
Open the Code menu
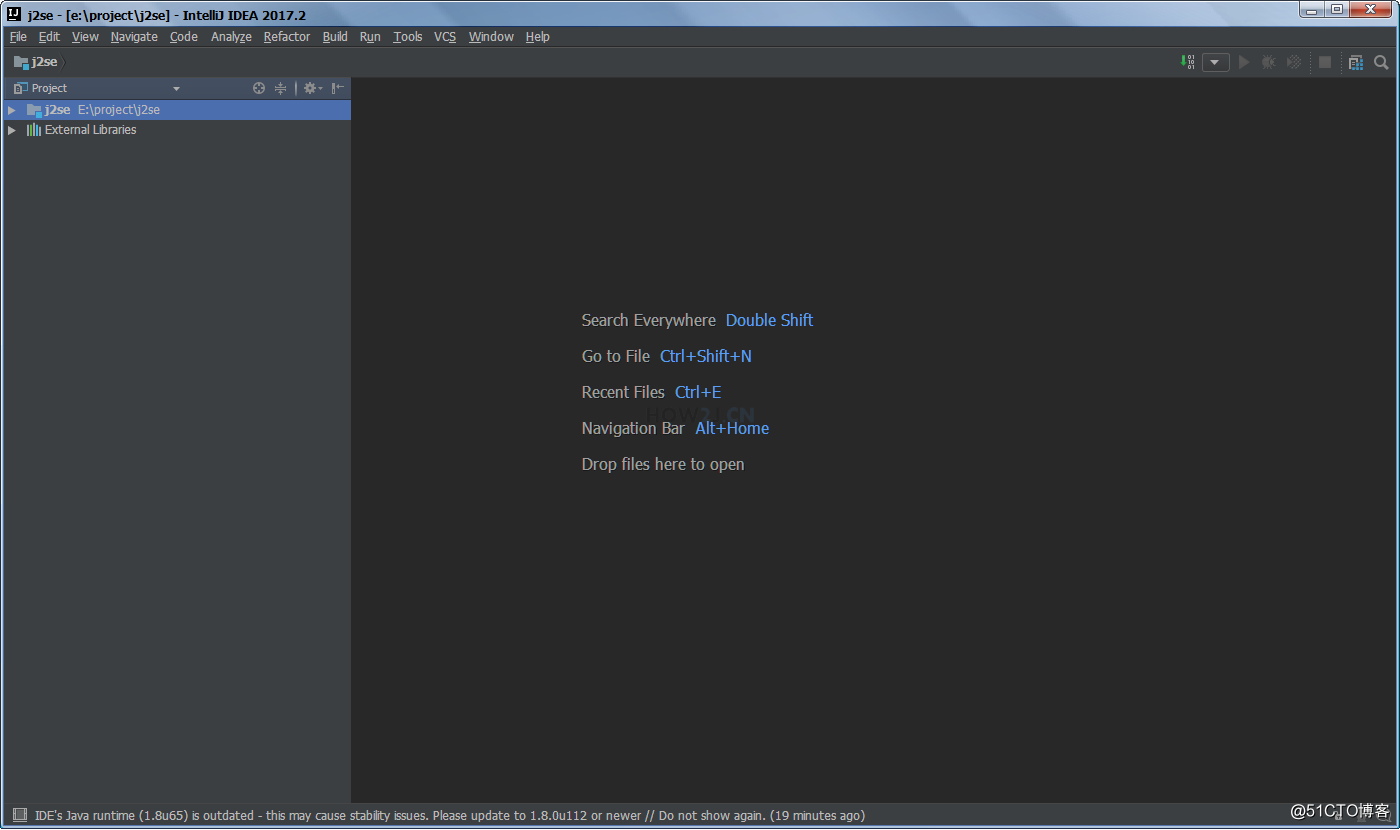(184, 37)
